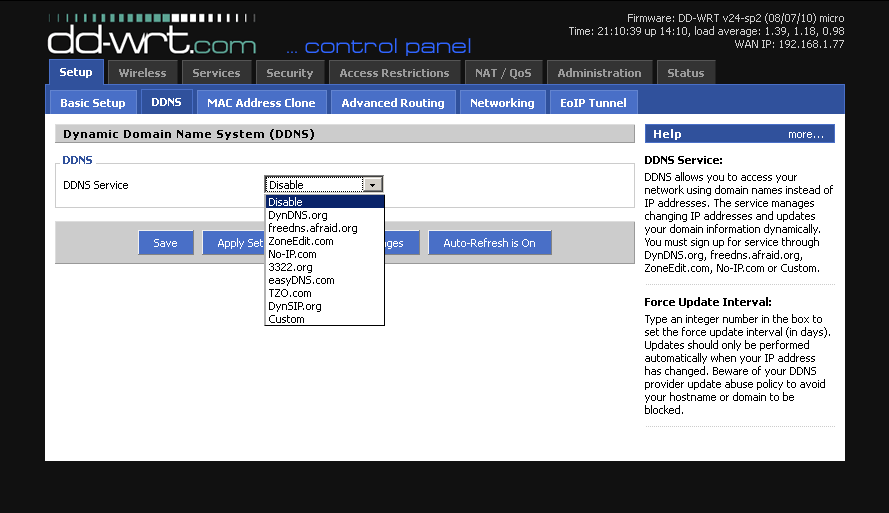Collapse the DDNS Service dropdown arrow

point(372,185)
